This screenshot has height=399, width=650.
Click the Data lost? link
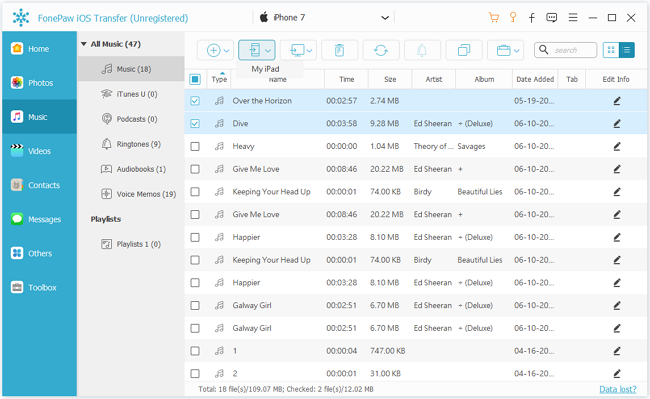click(617, 389)
